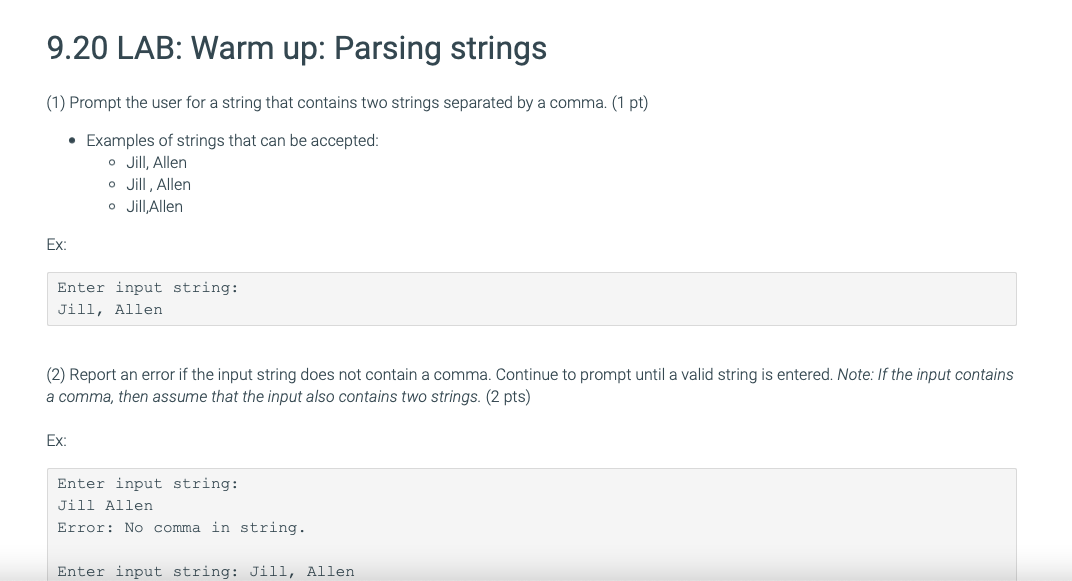The height and width of the screenshot is (581, 1072).
Task: Click the second "Ex:" label above the second code box
Action: 57,441
